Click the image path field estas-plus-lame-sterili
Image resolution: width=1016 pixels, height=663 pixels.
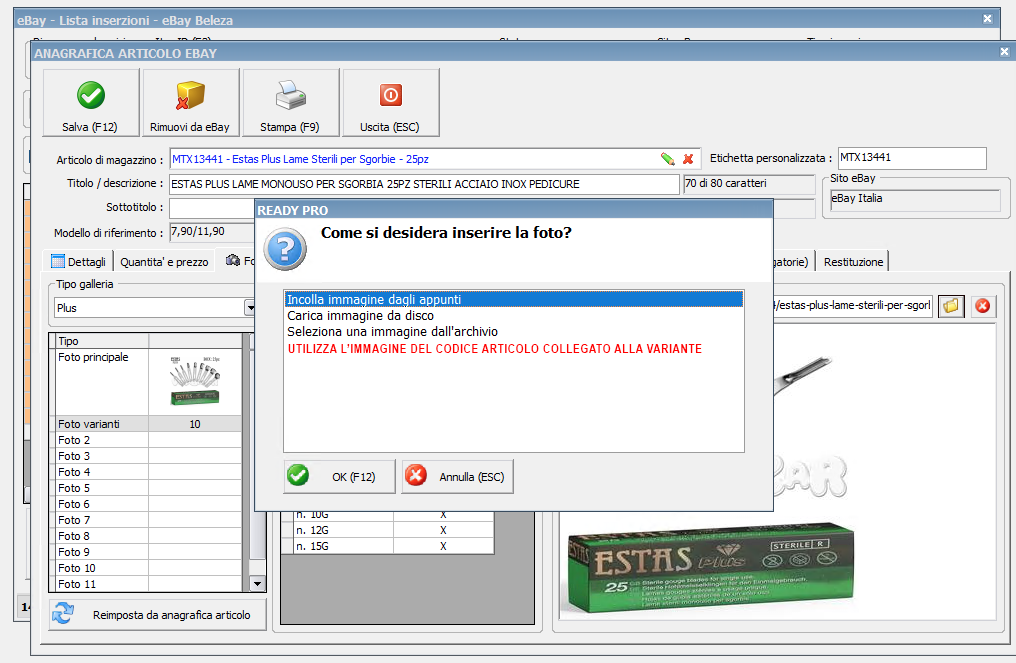[x=853, y=305]
